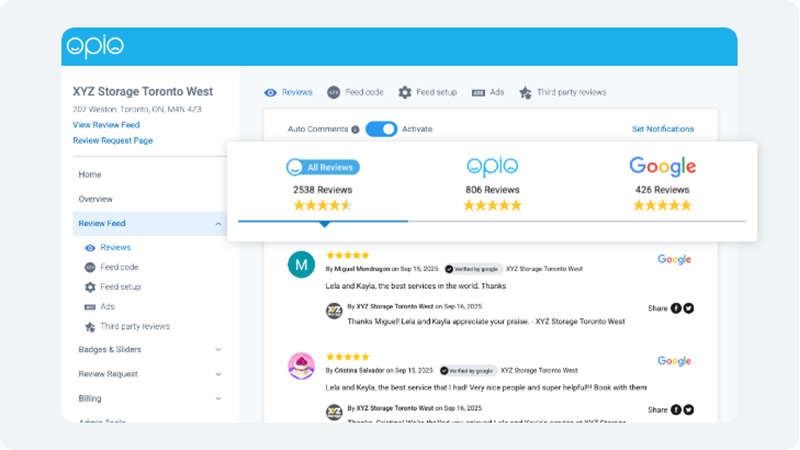Viewport: 800px width, 450px height.
Task: Filter reviews by Opio source
Action: 492,166
